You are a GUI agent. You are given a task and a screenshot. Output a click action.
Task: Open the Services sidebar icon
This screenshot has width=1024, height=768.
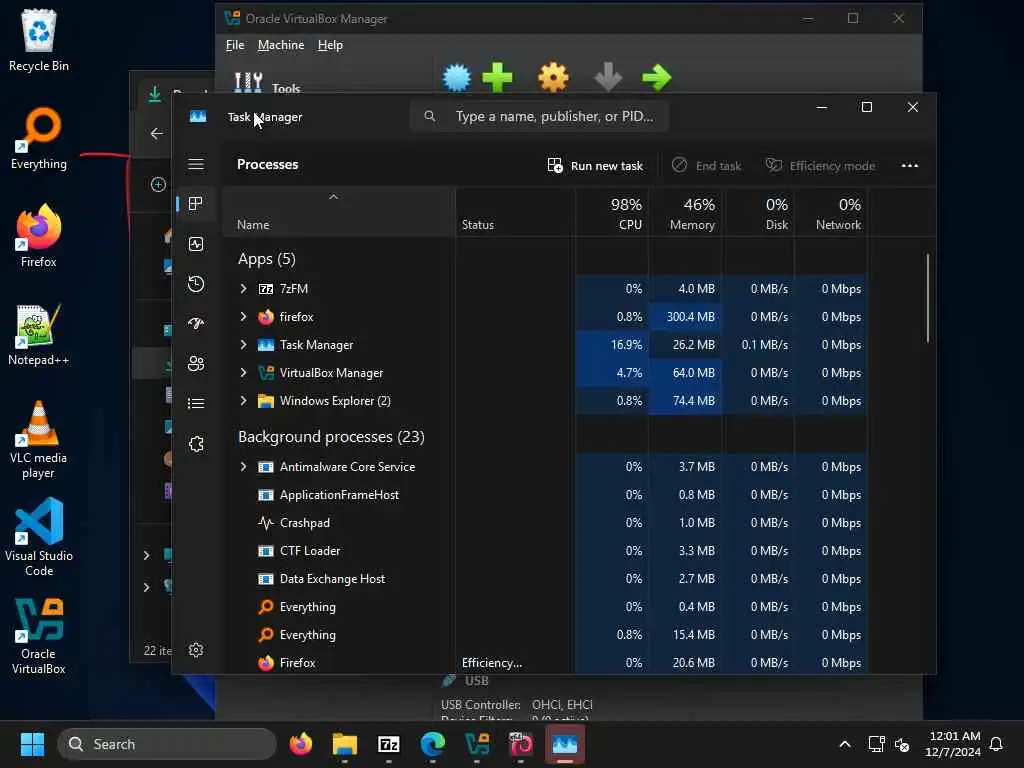point(196,444)
